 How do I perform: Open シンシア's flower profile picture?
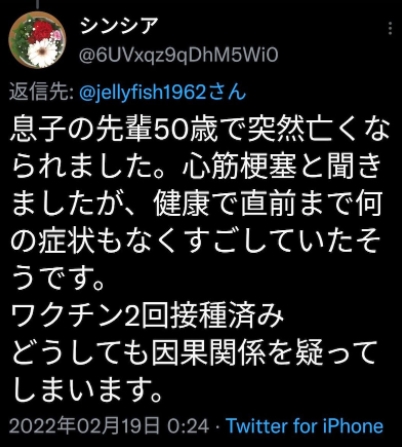click(37, 40)
